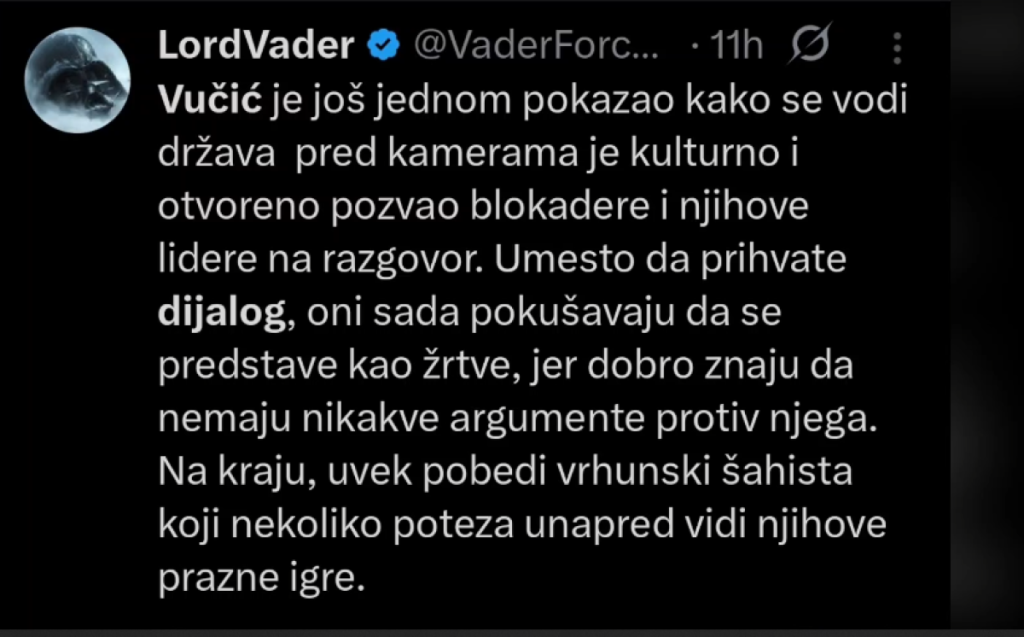Click the blue verified checkmark badge
Image resolution: width=1024 pixels, height=637 pixels.
(383, 45)
